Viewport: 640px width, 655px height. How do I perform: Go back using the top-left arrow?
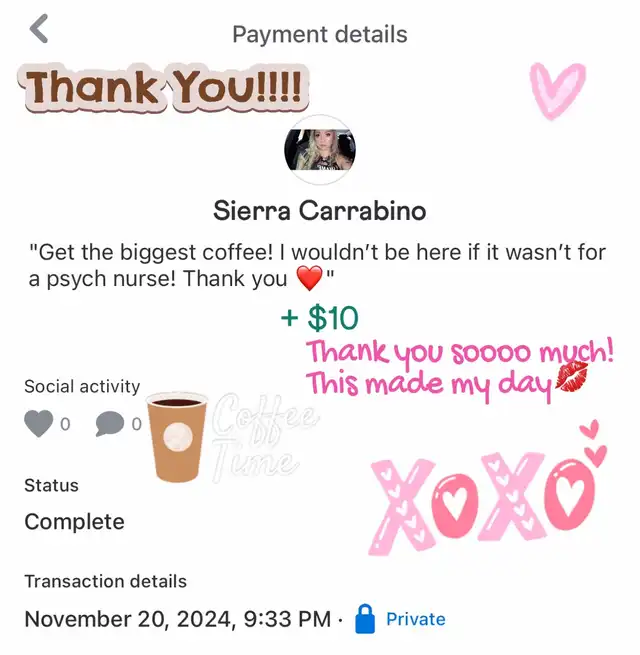click(39, 29)
